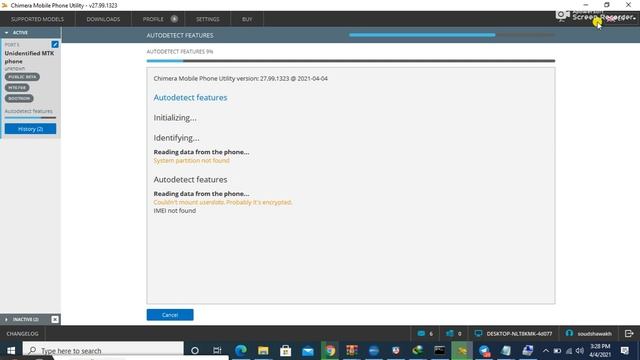This screenshot has height=360, width=640.
Task: Open the Changelog in status bar
Action: click(x=22, y=334)
